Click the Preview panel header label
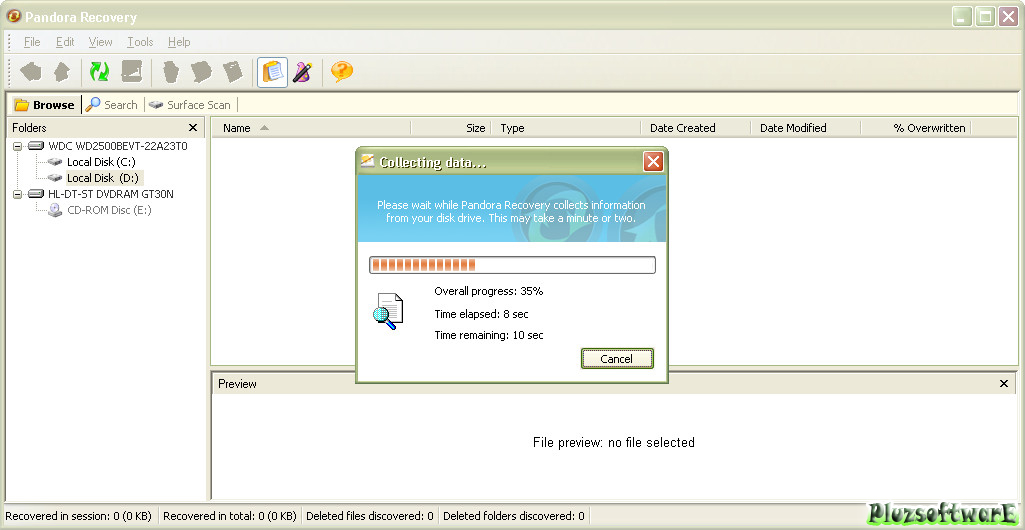Viewport: 1025px width, 530px height. pyautogui.click(x=237, y=384)
